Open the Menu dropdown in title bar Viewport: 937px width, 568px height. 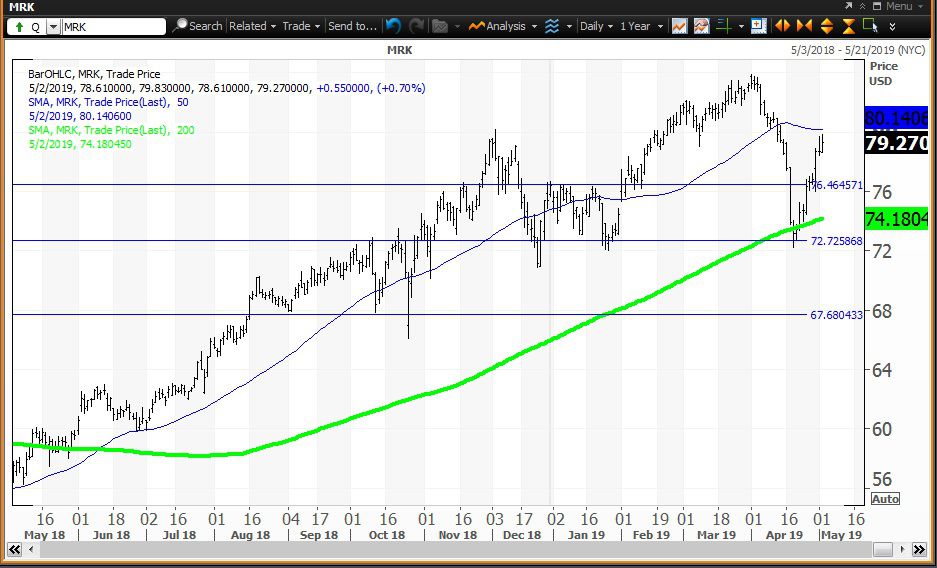tap(904, 6)
